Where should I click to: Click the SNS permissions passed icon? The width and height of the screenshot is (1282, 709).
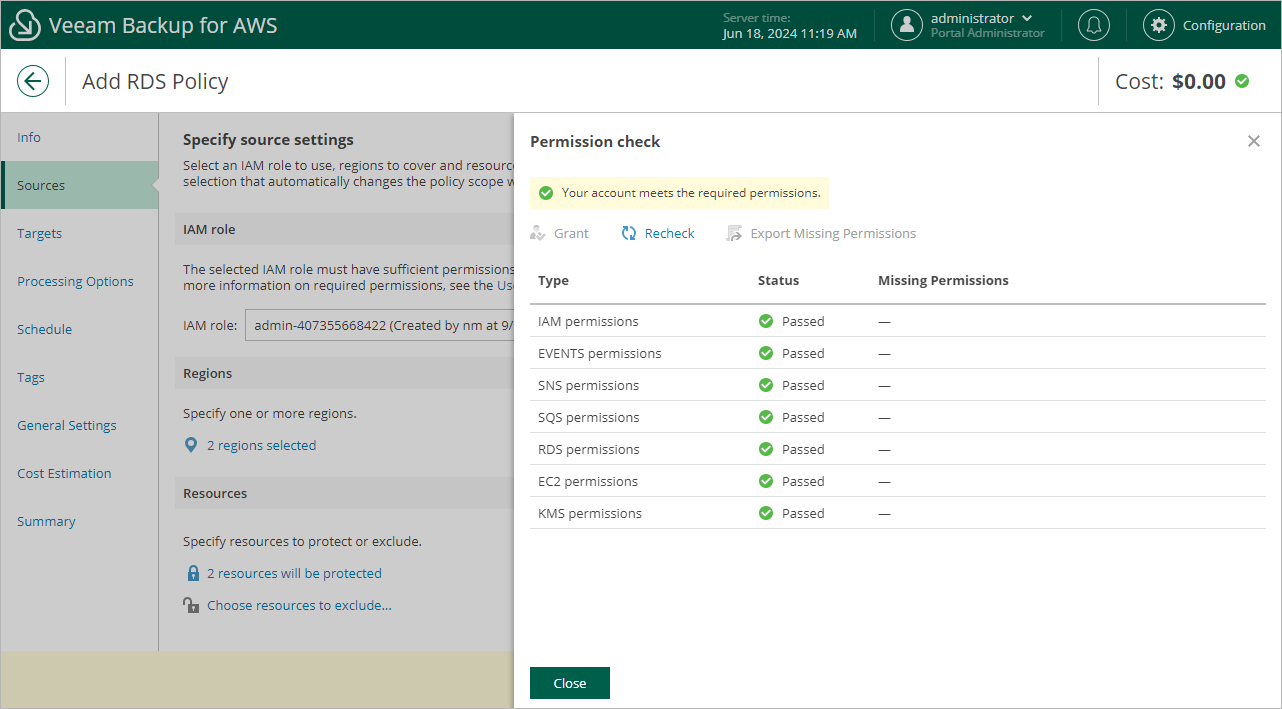[766, 385]
